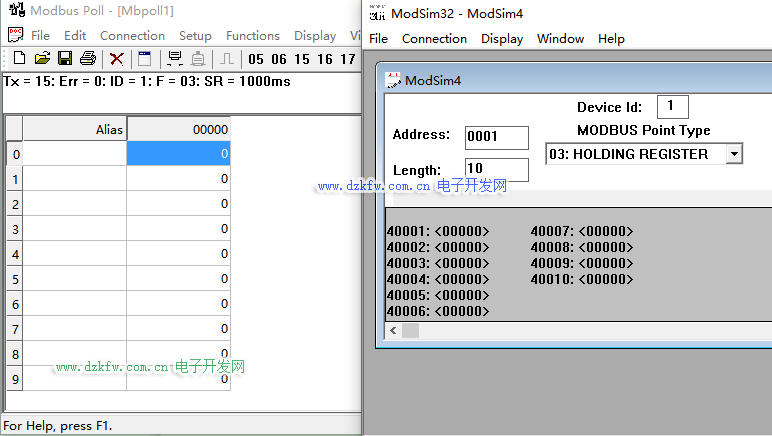
Task: Select the highlighted cell in row 0
Action: [x=178, y=154]
